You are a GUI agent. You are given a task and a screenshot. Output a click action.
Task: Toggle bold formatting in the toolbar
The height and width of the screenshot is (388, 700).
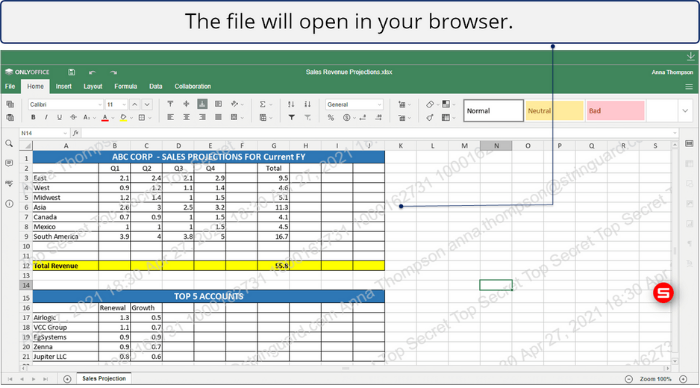tap(33, 117)
